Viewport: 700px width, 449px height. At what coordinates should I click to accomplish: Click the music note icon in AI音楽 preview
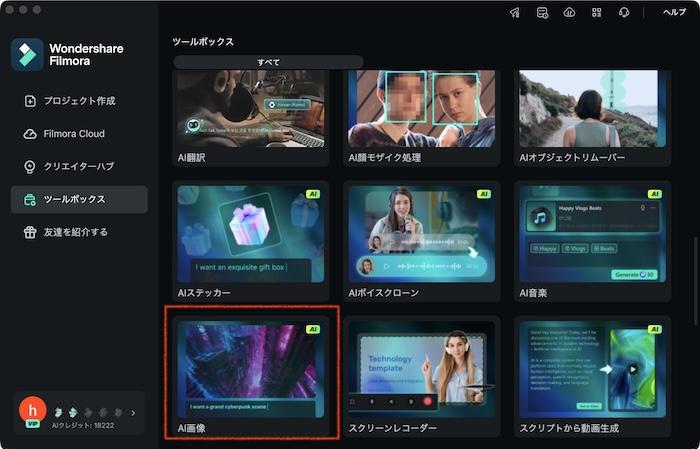coord(540,218)
